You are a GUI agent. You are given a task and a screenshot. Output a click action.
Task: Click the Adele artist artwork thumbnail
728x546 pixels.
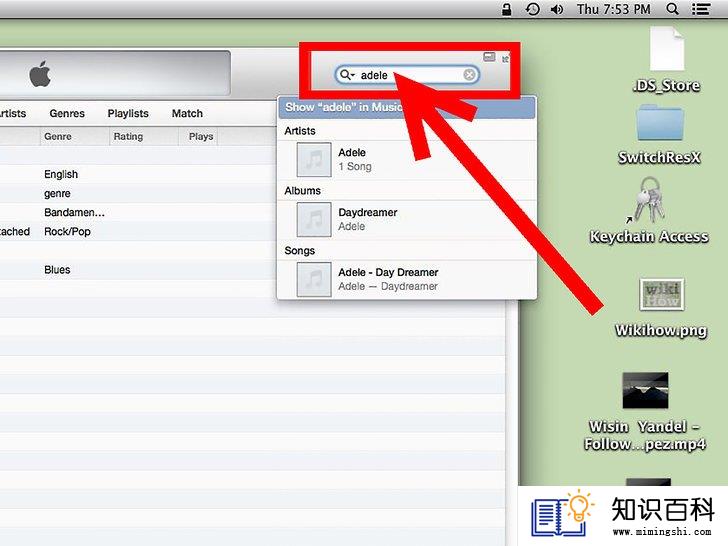click(314, 160)
